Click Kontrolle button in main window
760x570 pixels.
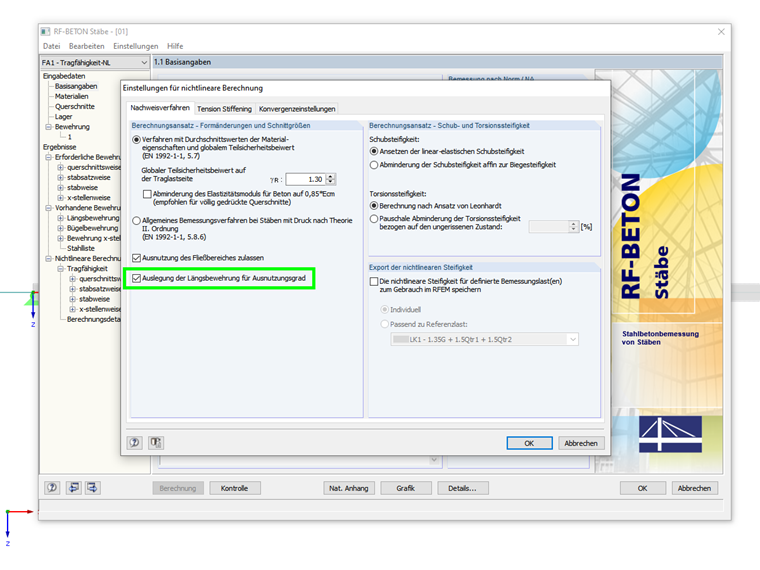(x=235, y=488)
